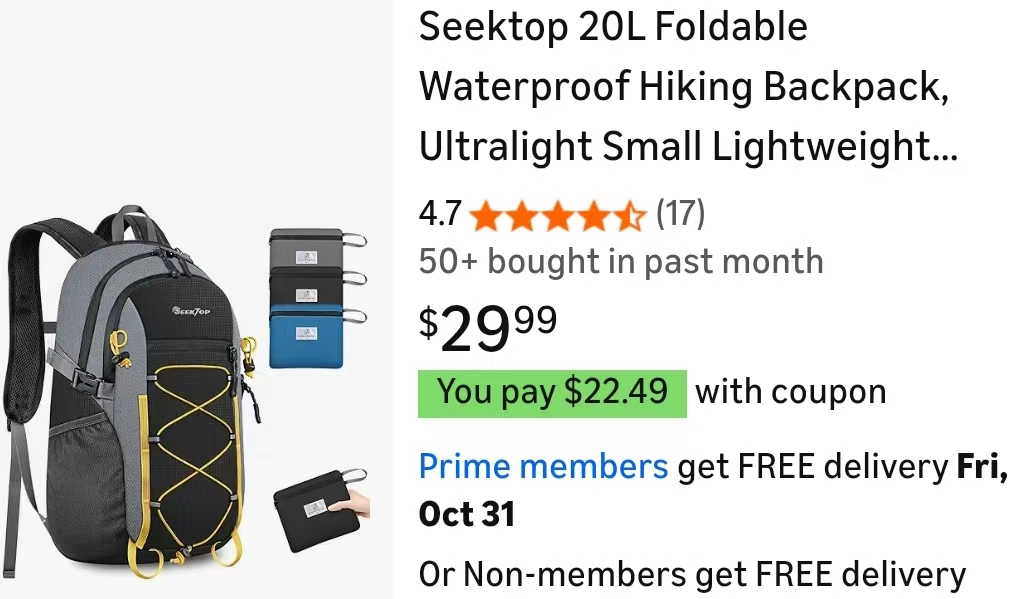Click the green You pay $22.49 badge
This screenshot has width=1029, height=599.
point(552,392)
